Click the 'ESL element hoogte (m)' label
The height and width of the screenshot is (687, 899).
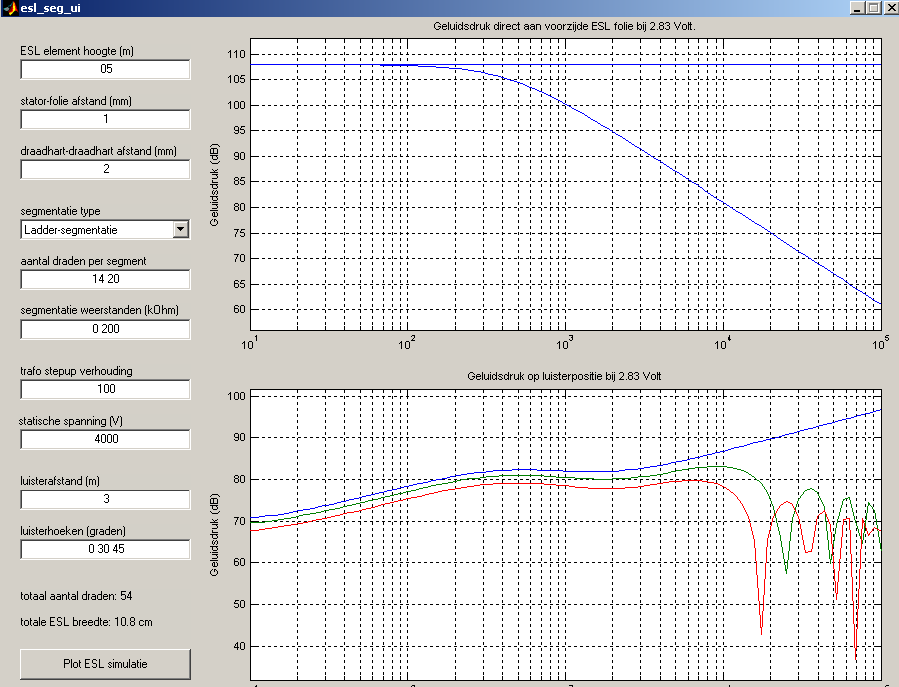tap(77, 51)
